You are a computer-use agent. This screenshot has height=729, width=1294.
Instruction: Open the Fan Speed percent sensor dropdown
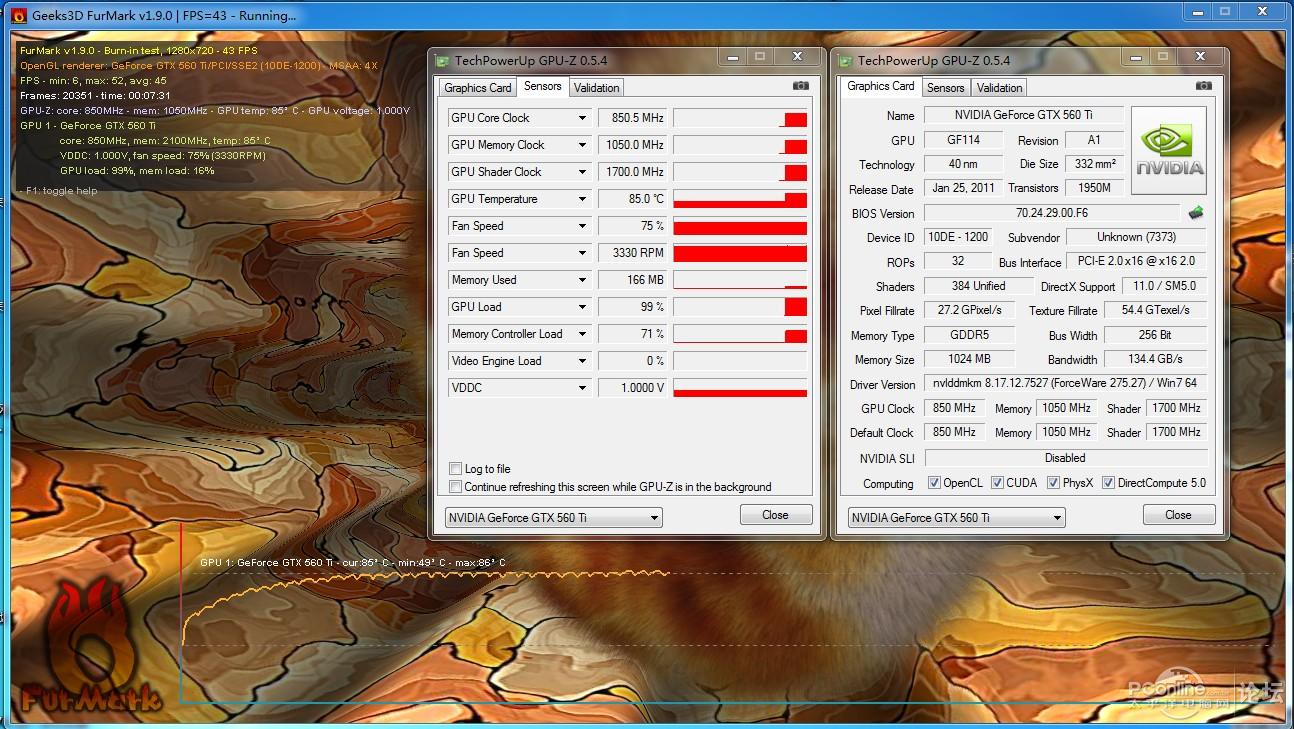tap(582, 226)
